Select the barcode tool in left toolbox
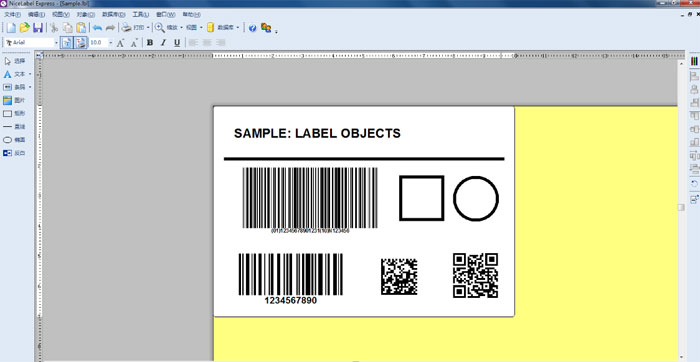Image resolution: width=700 pixels, height=362 pixels. 16,87
